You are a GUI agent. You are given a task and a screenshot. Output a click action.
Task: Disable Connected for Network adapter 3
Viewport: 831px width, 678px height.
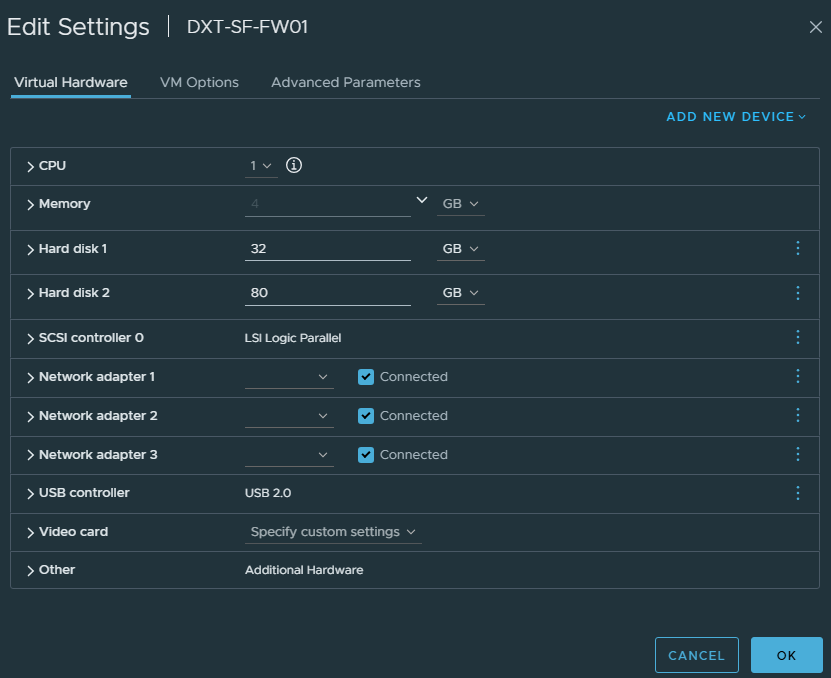tap(366, 455)
